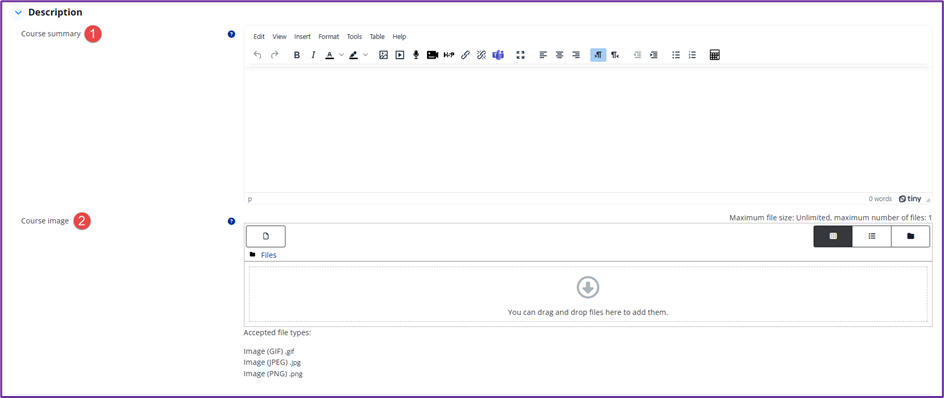The height and width of the screenshot is (398, 944).
Task: Click the tiny editor logo link
Action: 910,199
